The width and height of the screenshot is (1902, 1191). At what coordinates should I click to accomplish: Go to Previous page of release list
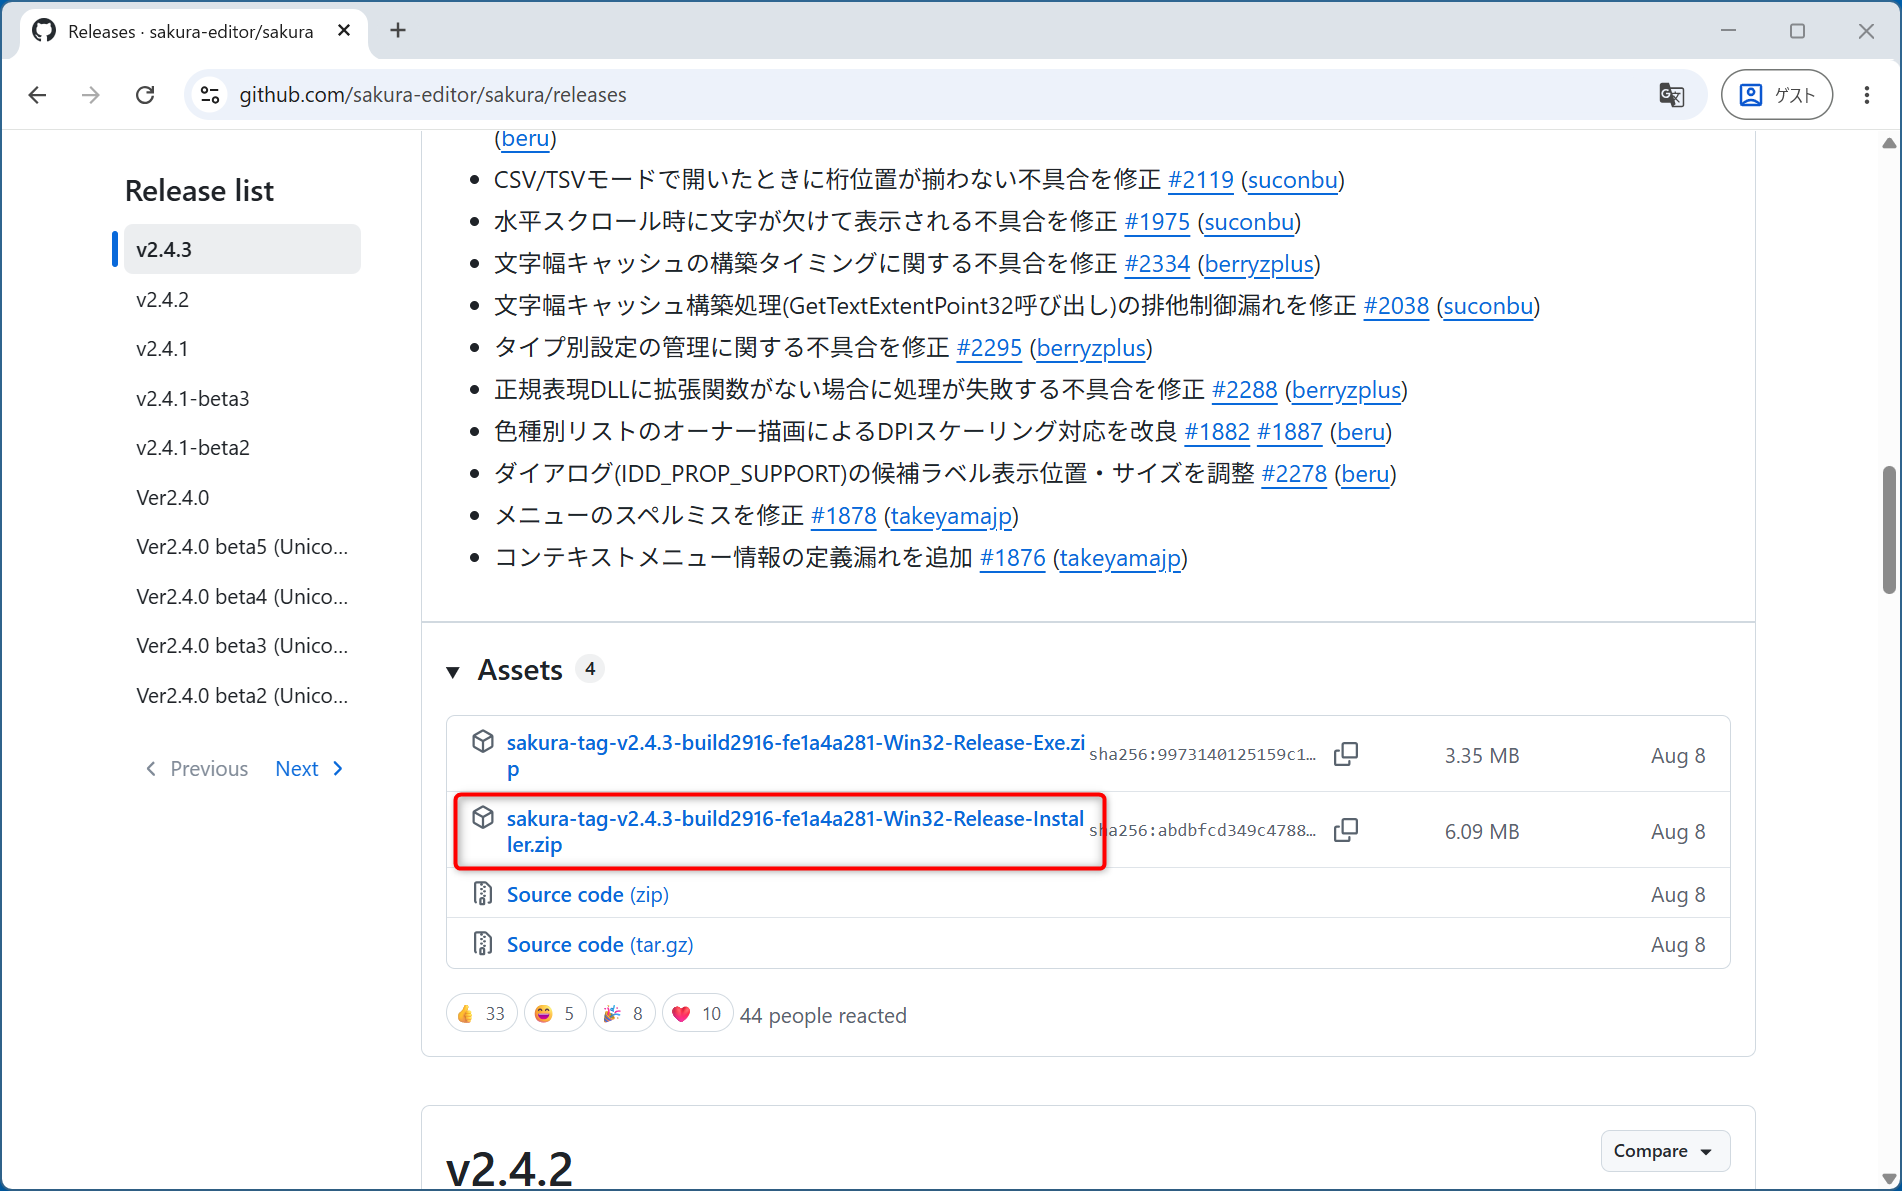tap(197, 768)
